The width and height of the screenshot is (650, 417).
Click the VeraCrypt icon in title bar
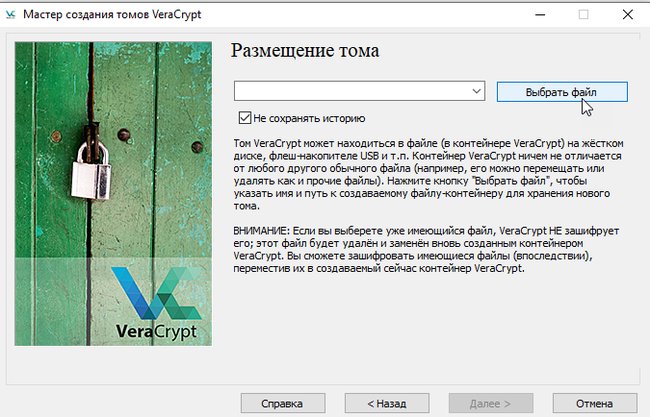click(10, 15)
